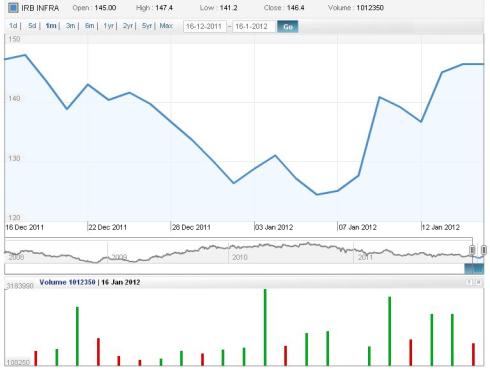The image size is (490, 372).
Task: Select the 5d time range
Action: [x=32, y=26]
